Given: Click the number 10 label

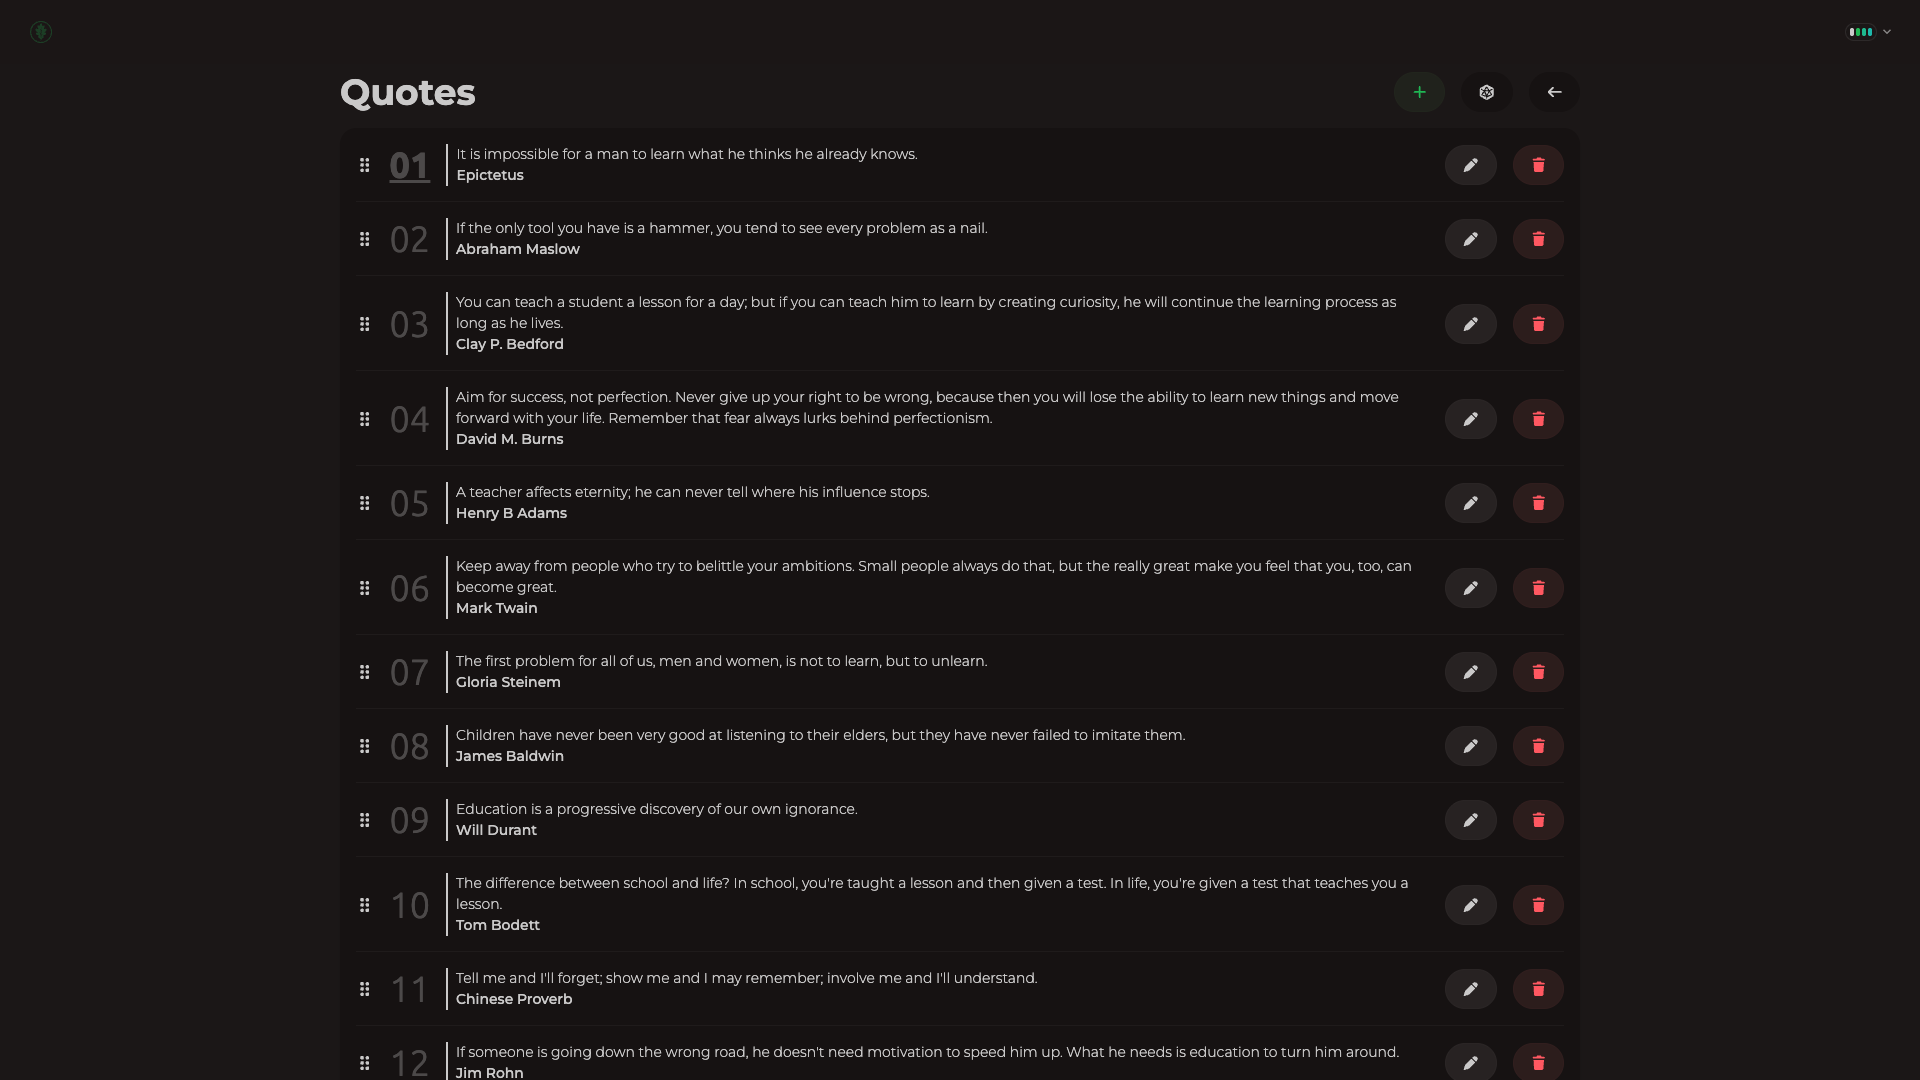Looking at the screenshot, I should click(x=409, y=906).
